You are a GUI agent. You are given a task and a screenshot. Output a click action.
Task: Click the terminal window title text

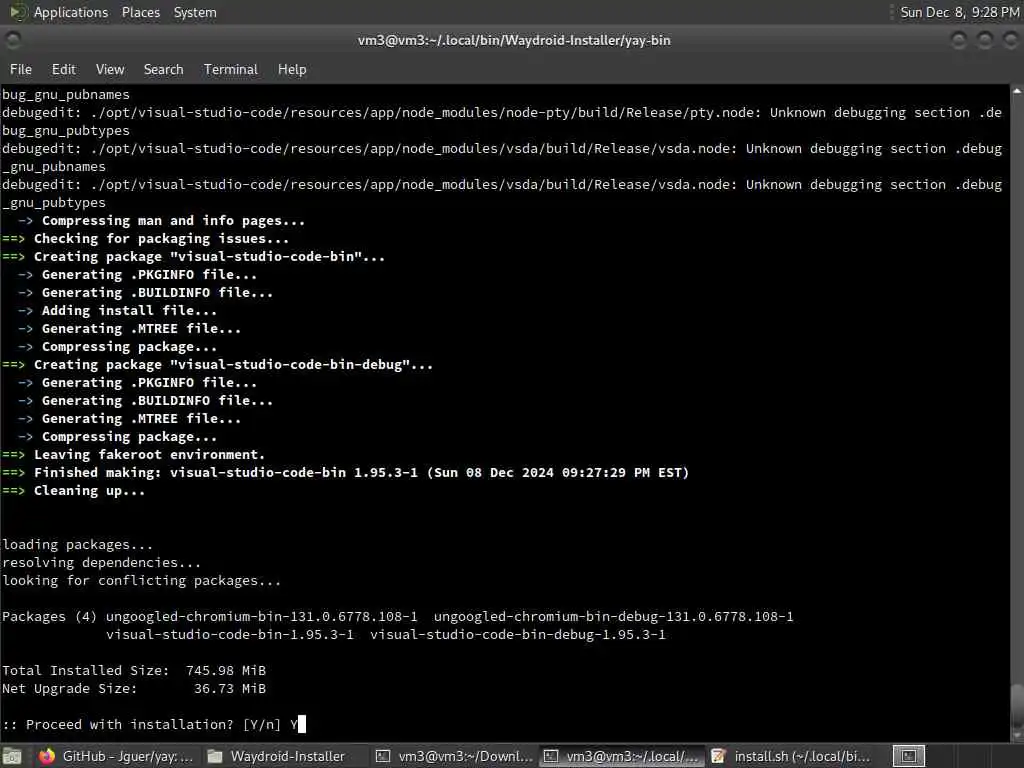coord(514,40)
